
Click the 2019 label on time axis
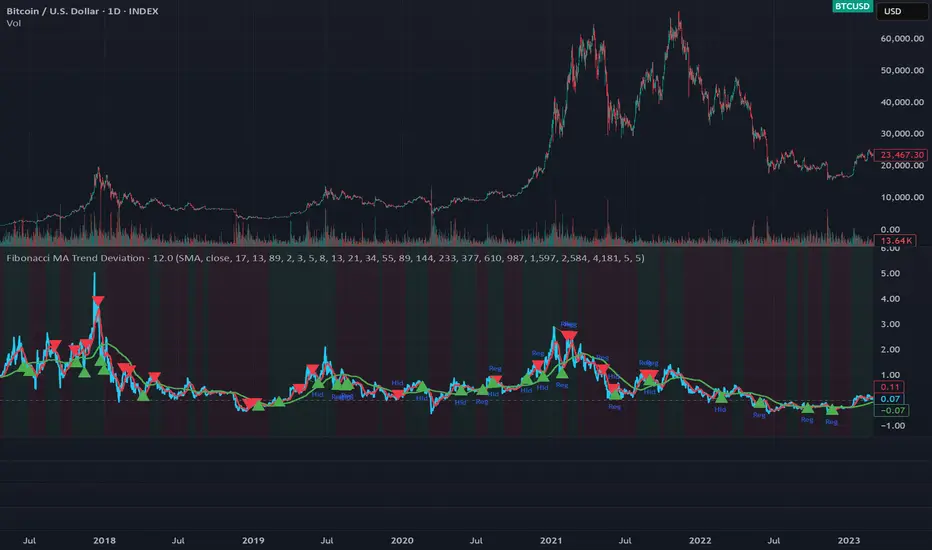tap(253, 540)
